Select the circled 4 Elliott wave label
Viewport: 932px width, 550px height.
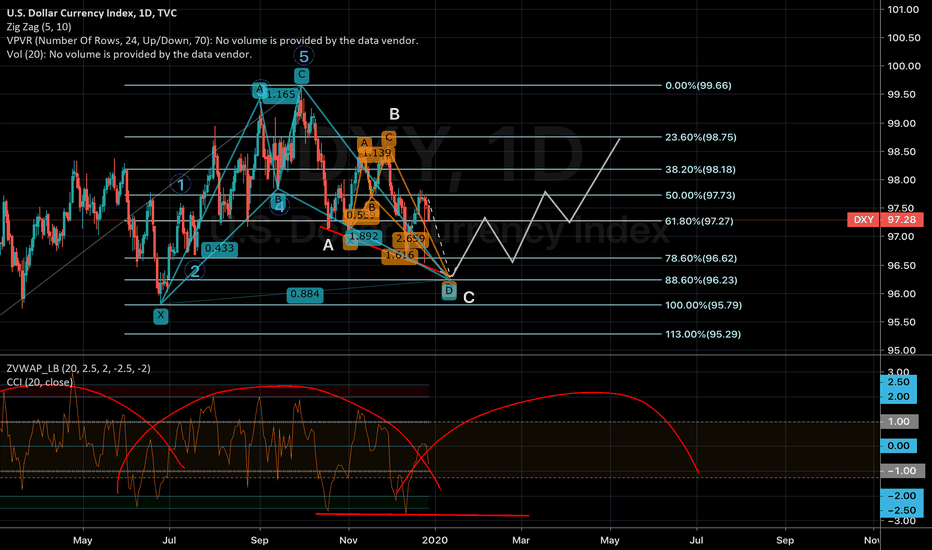(x=279, y=208)
